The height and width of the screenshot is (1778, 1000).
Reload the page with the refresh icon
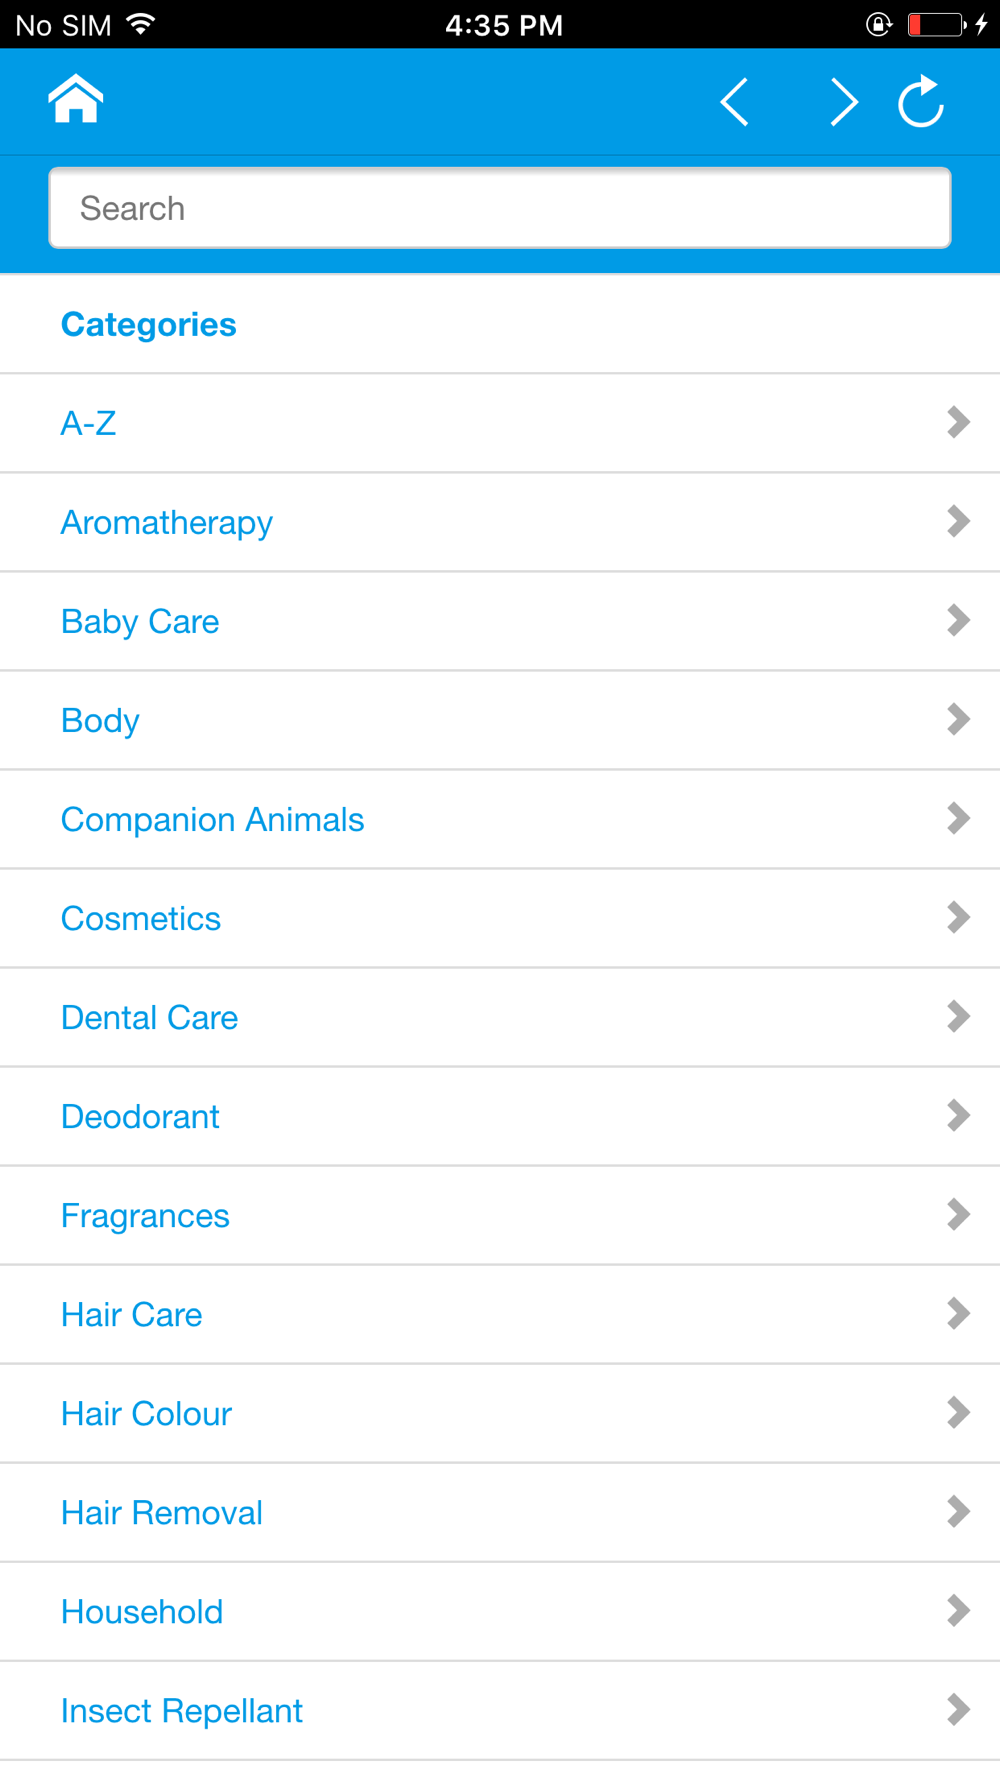921,102
